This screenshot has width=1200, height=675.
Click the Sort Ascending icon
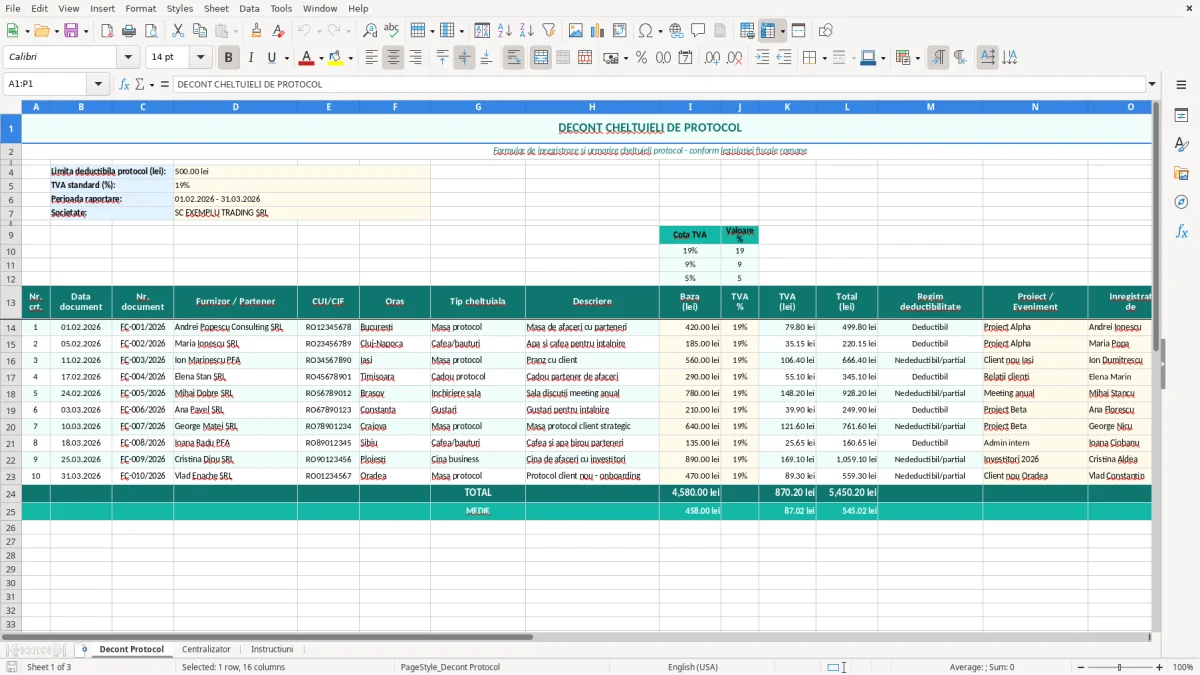(x=505, y=31)
